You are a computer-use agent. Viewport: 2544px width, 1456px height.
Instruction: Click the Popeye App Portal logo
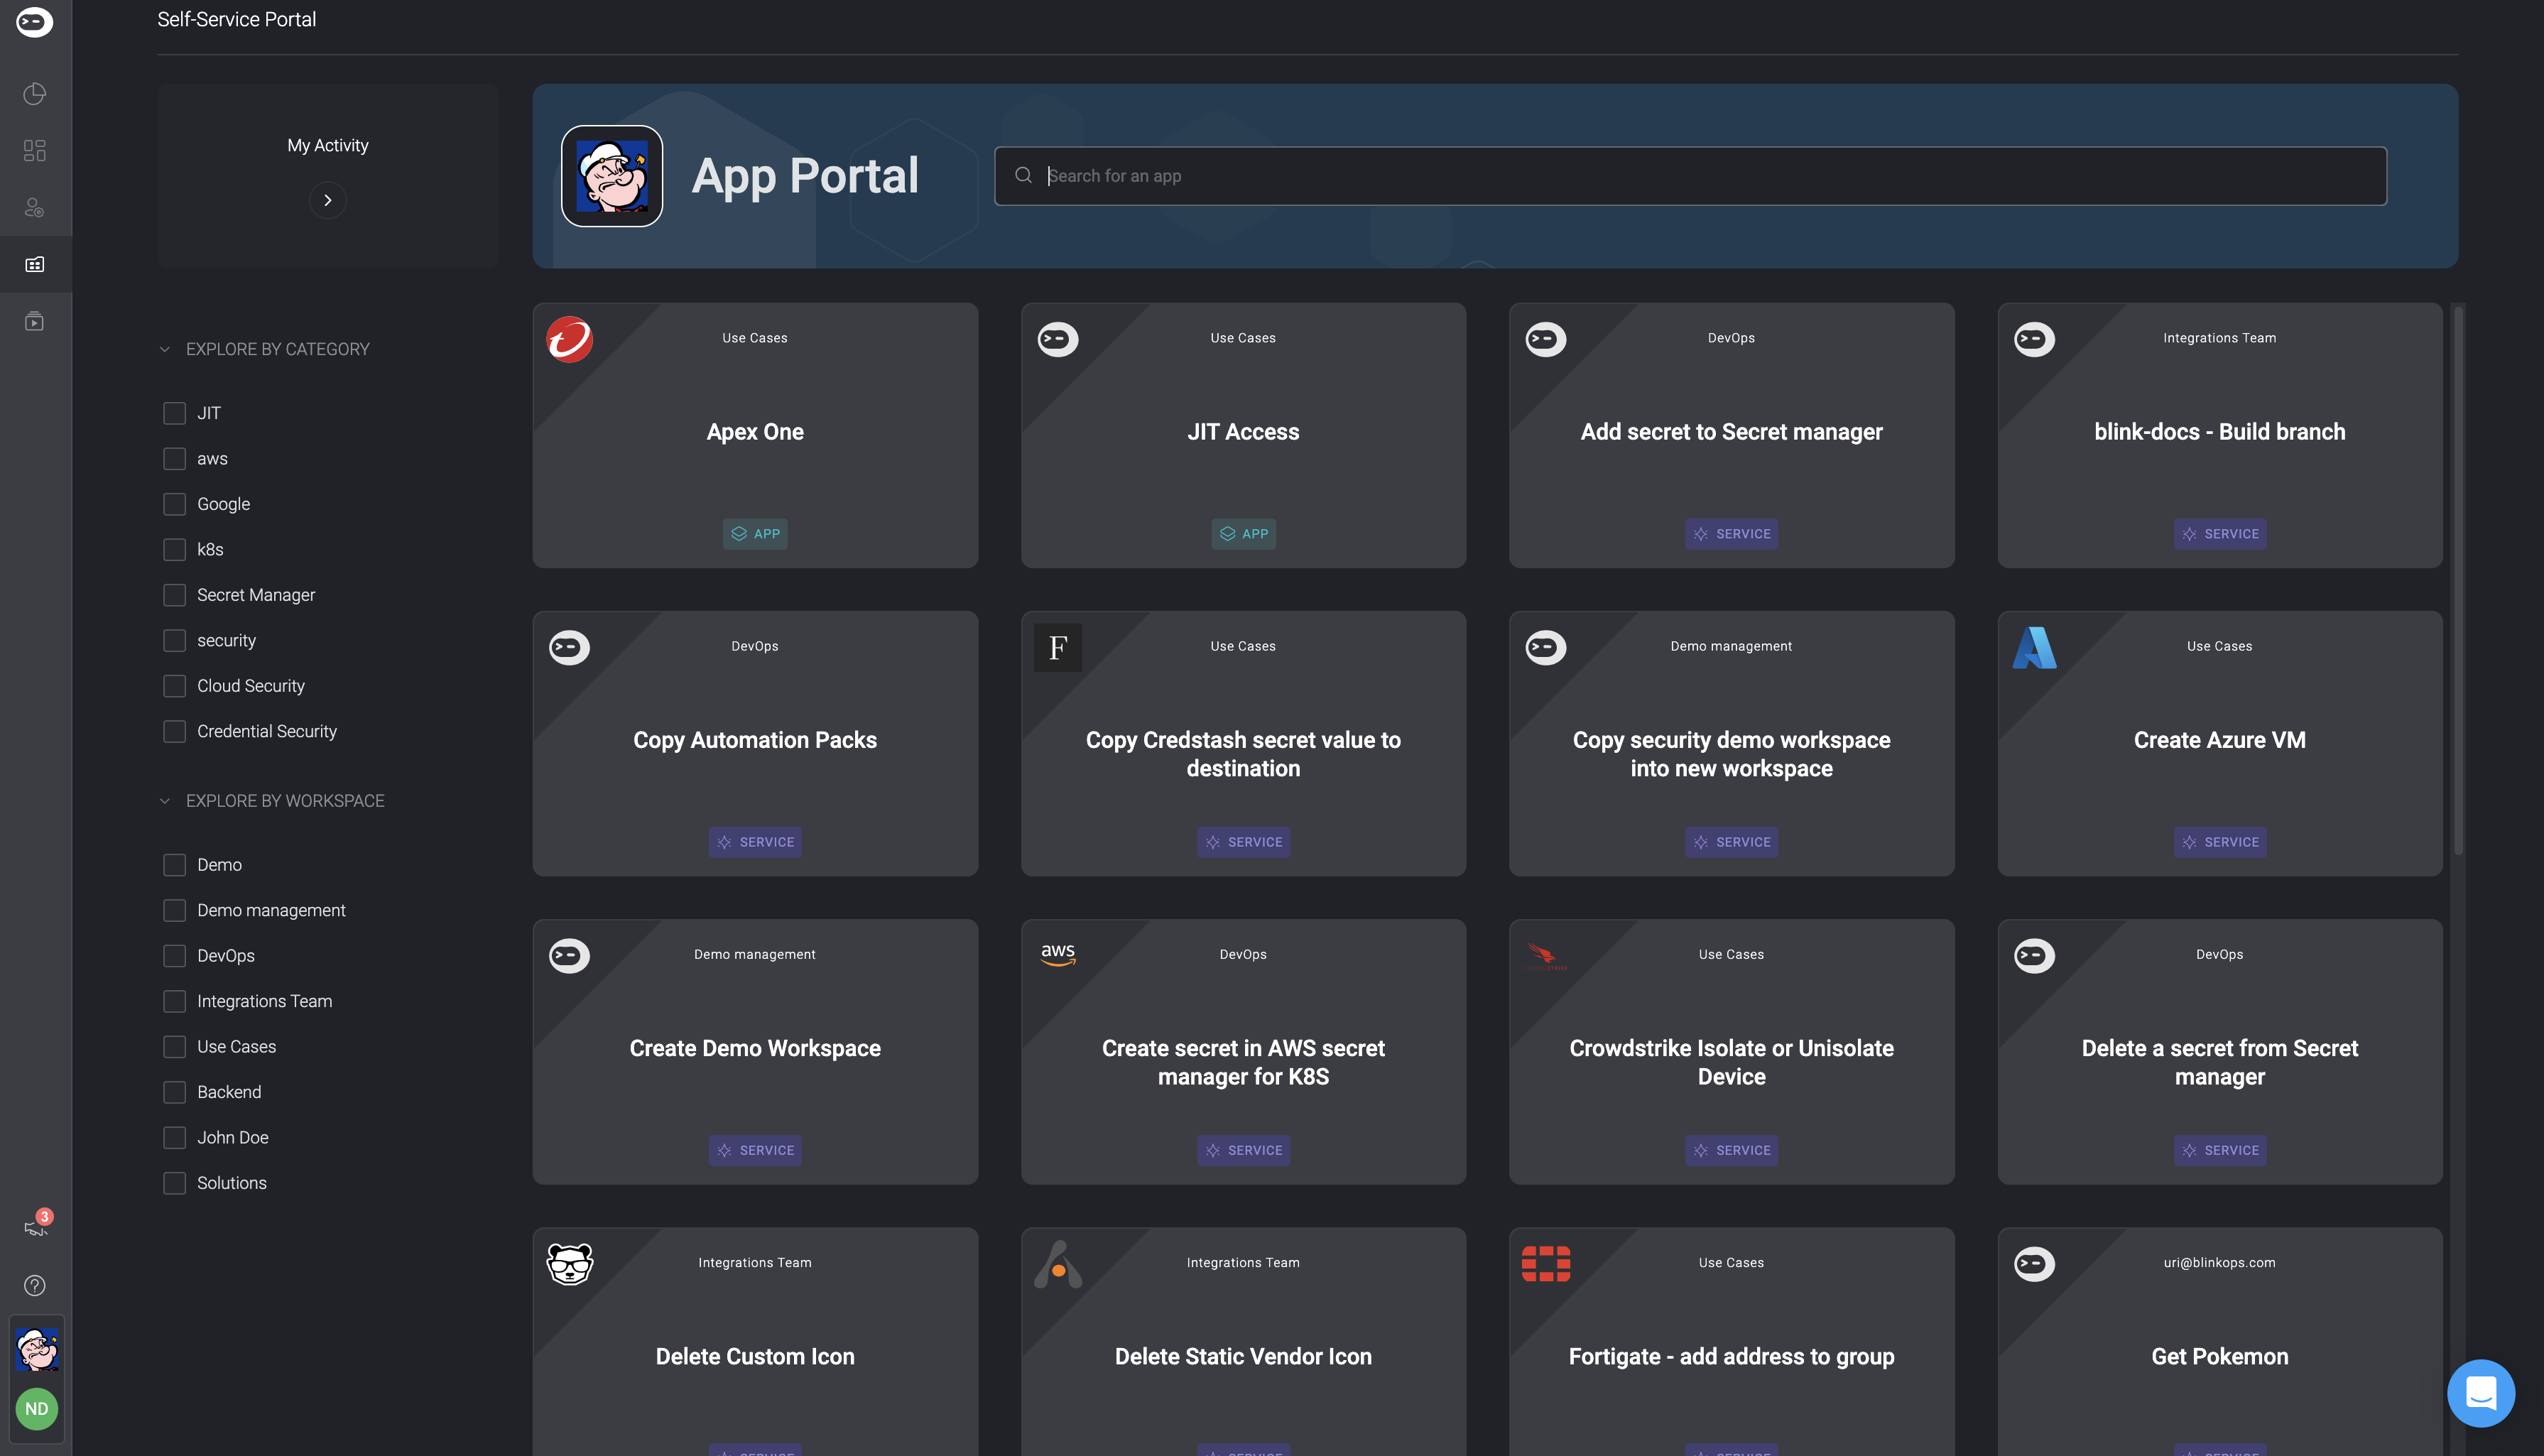tap(612, 176)
